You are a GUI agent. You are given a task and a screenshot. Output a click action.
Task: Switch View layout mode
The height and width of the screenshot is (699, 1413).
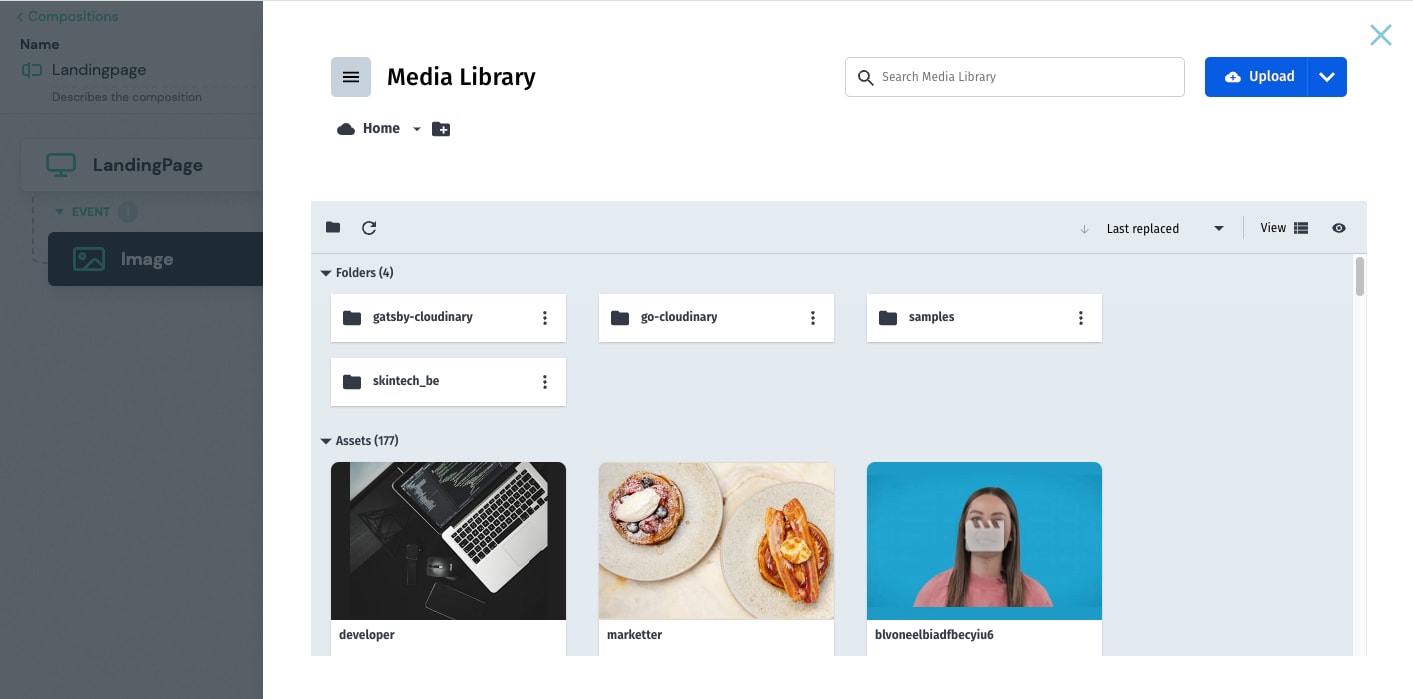pyautogui.click(x=1284, y=228)
